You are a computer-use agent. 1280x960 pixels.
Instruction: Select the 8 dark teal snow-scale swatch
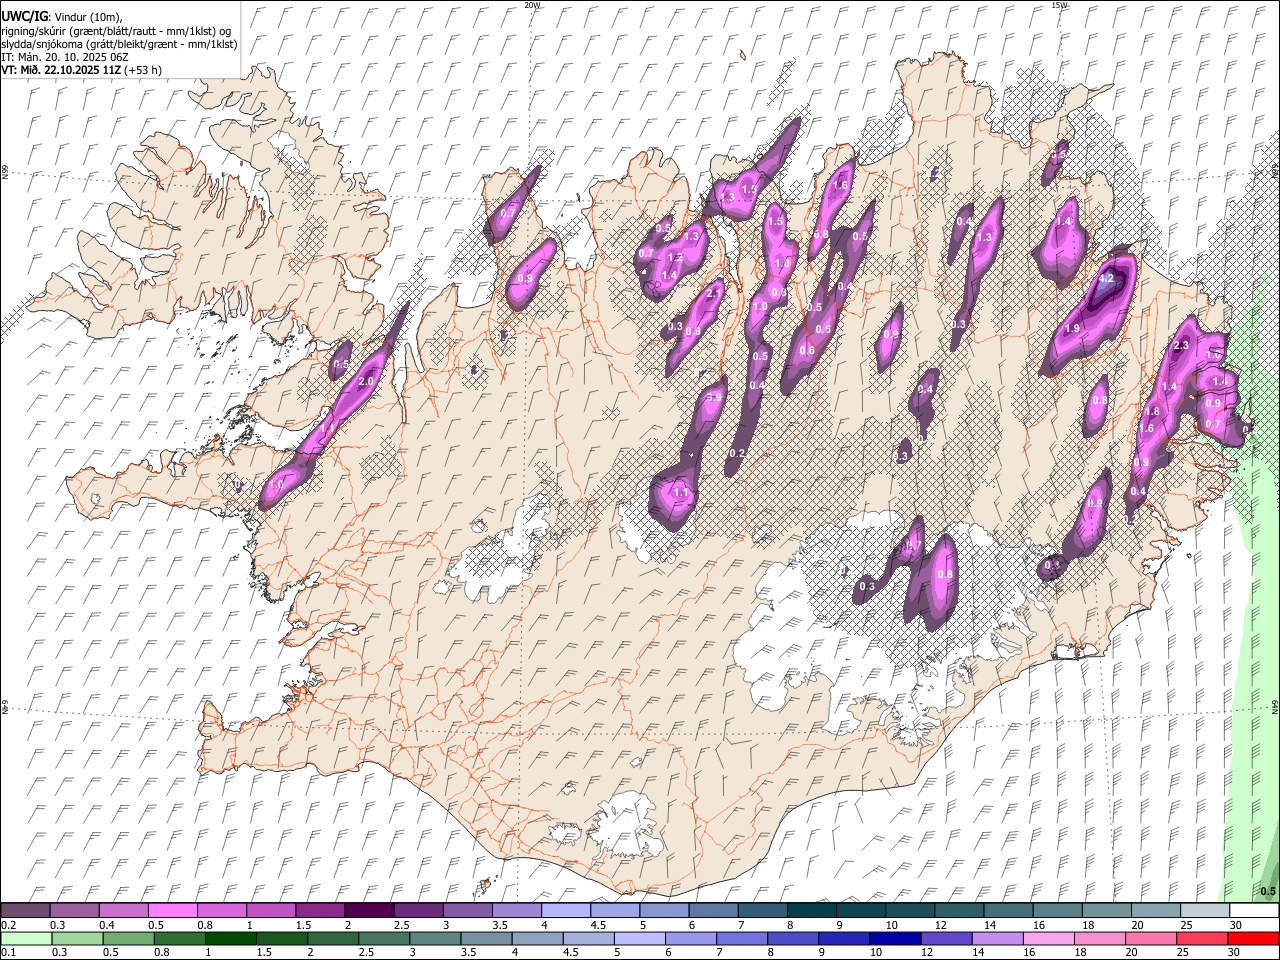point(811,911)
